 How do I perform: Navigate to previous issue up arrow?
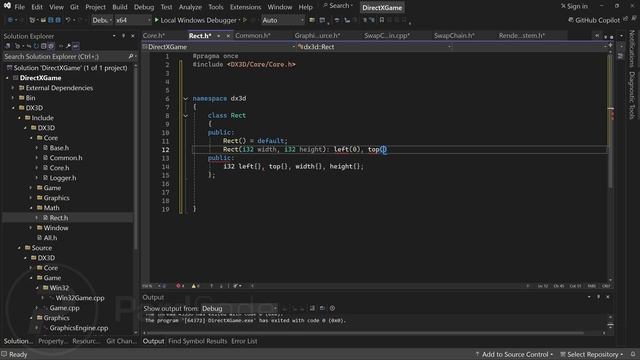coord(211,286)
